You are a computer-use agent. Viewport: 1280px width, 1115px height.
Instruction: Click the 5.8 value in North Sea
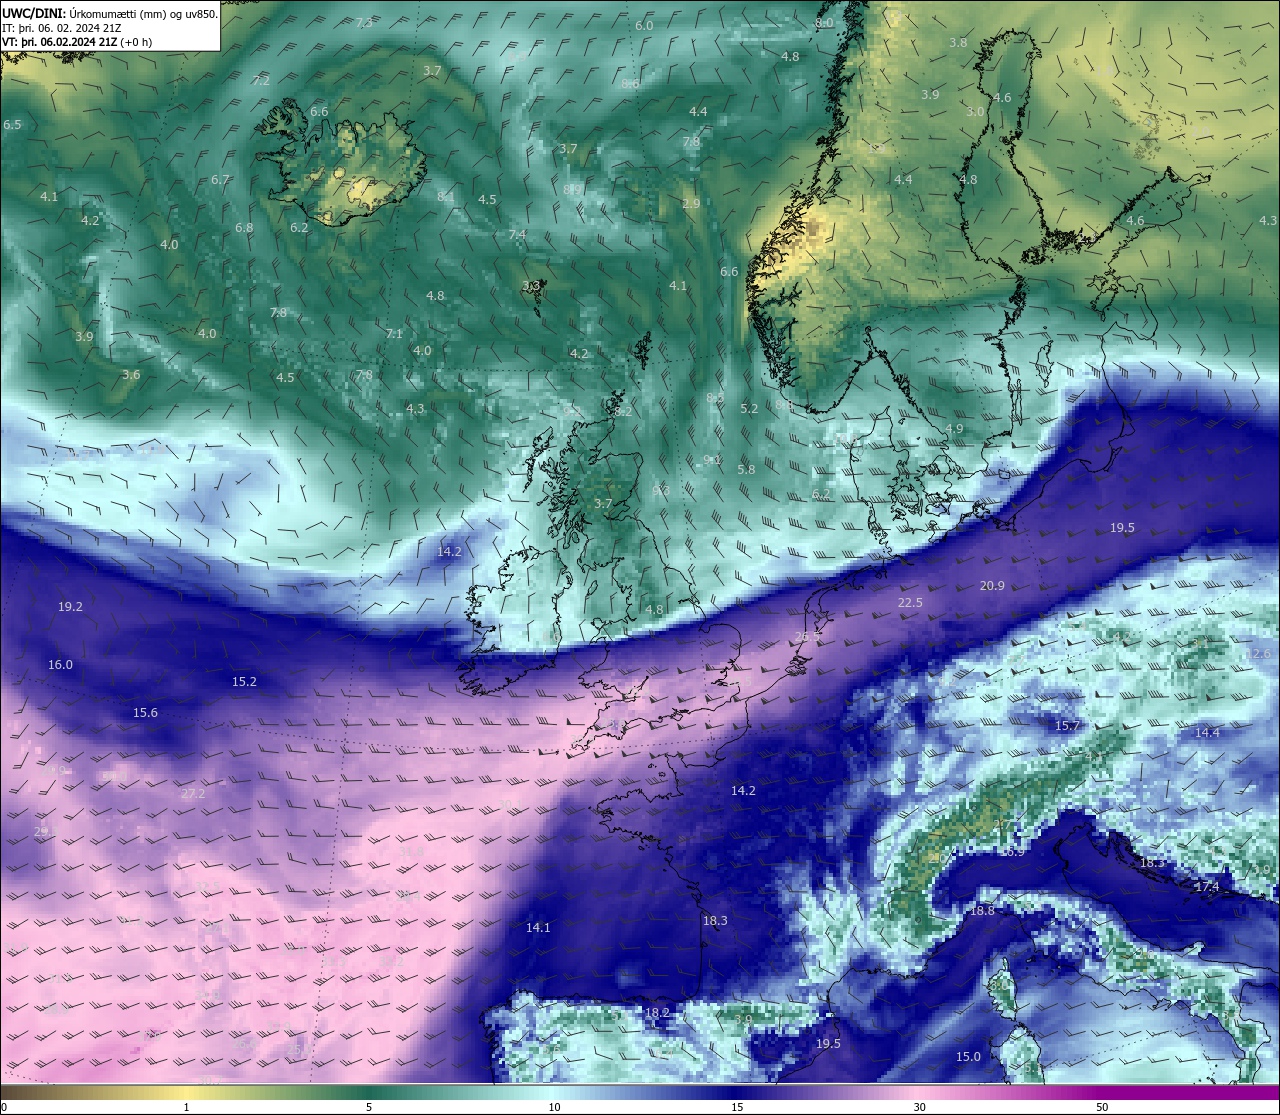click(746, 469)
